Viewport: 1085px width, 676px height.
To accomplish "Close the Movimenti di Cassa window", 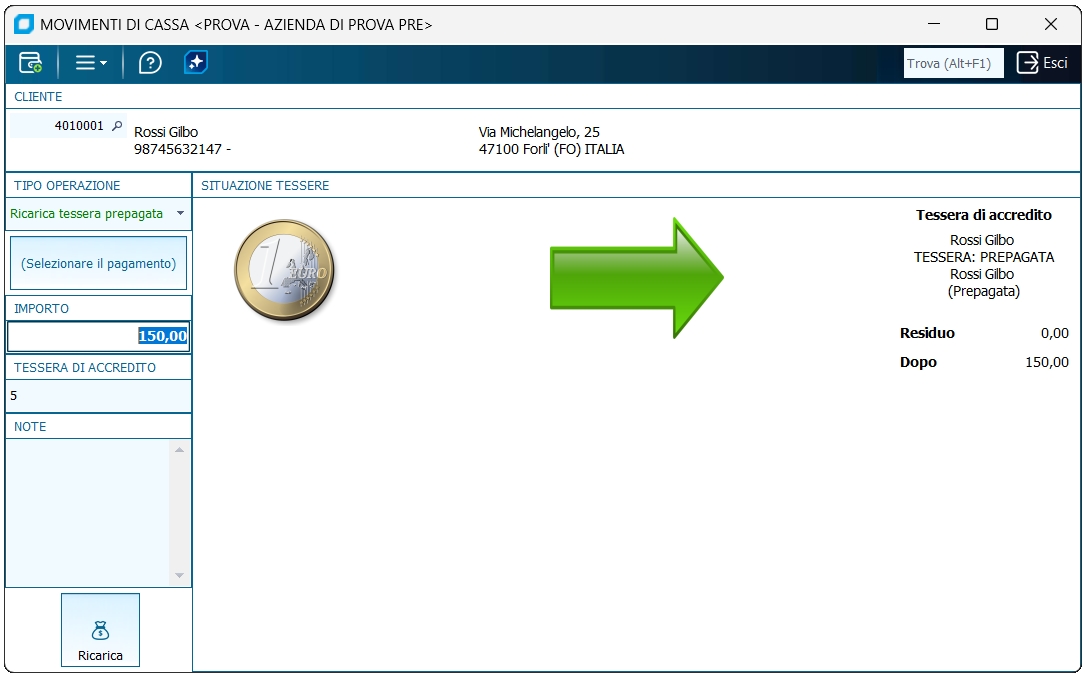I will point(1050,24).
